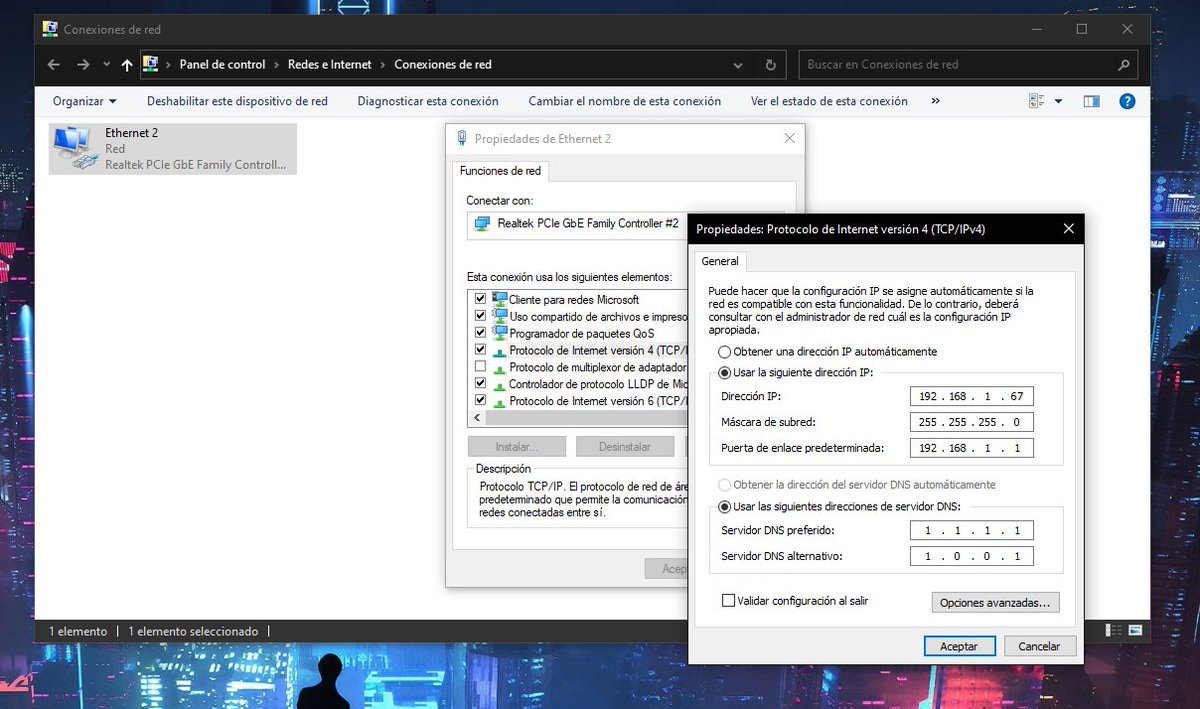Uncheck Cliente para redes Microsoft

pos(480,299)
